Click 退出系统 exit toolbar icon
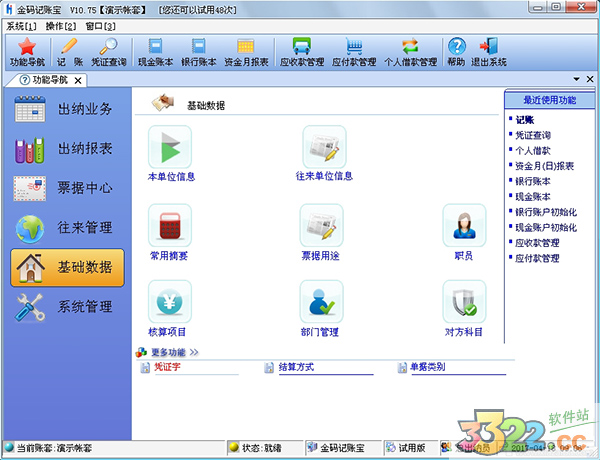The image size is (600, 460). [x=489, y=52]
